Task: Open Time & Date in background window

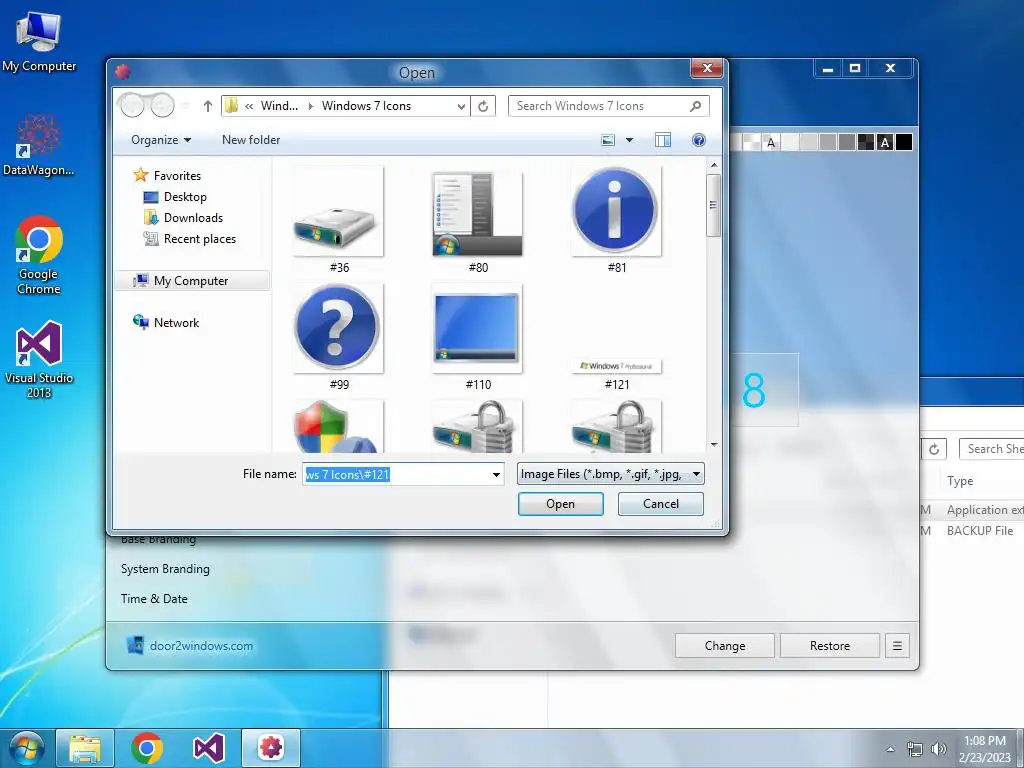Action: click(154, 599)
